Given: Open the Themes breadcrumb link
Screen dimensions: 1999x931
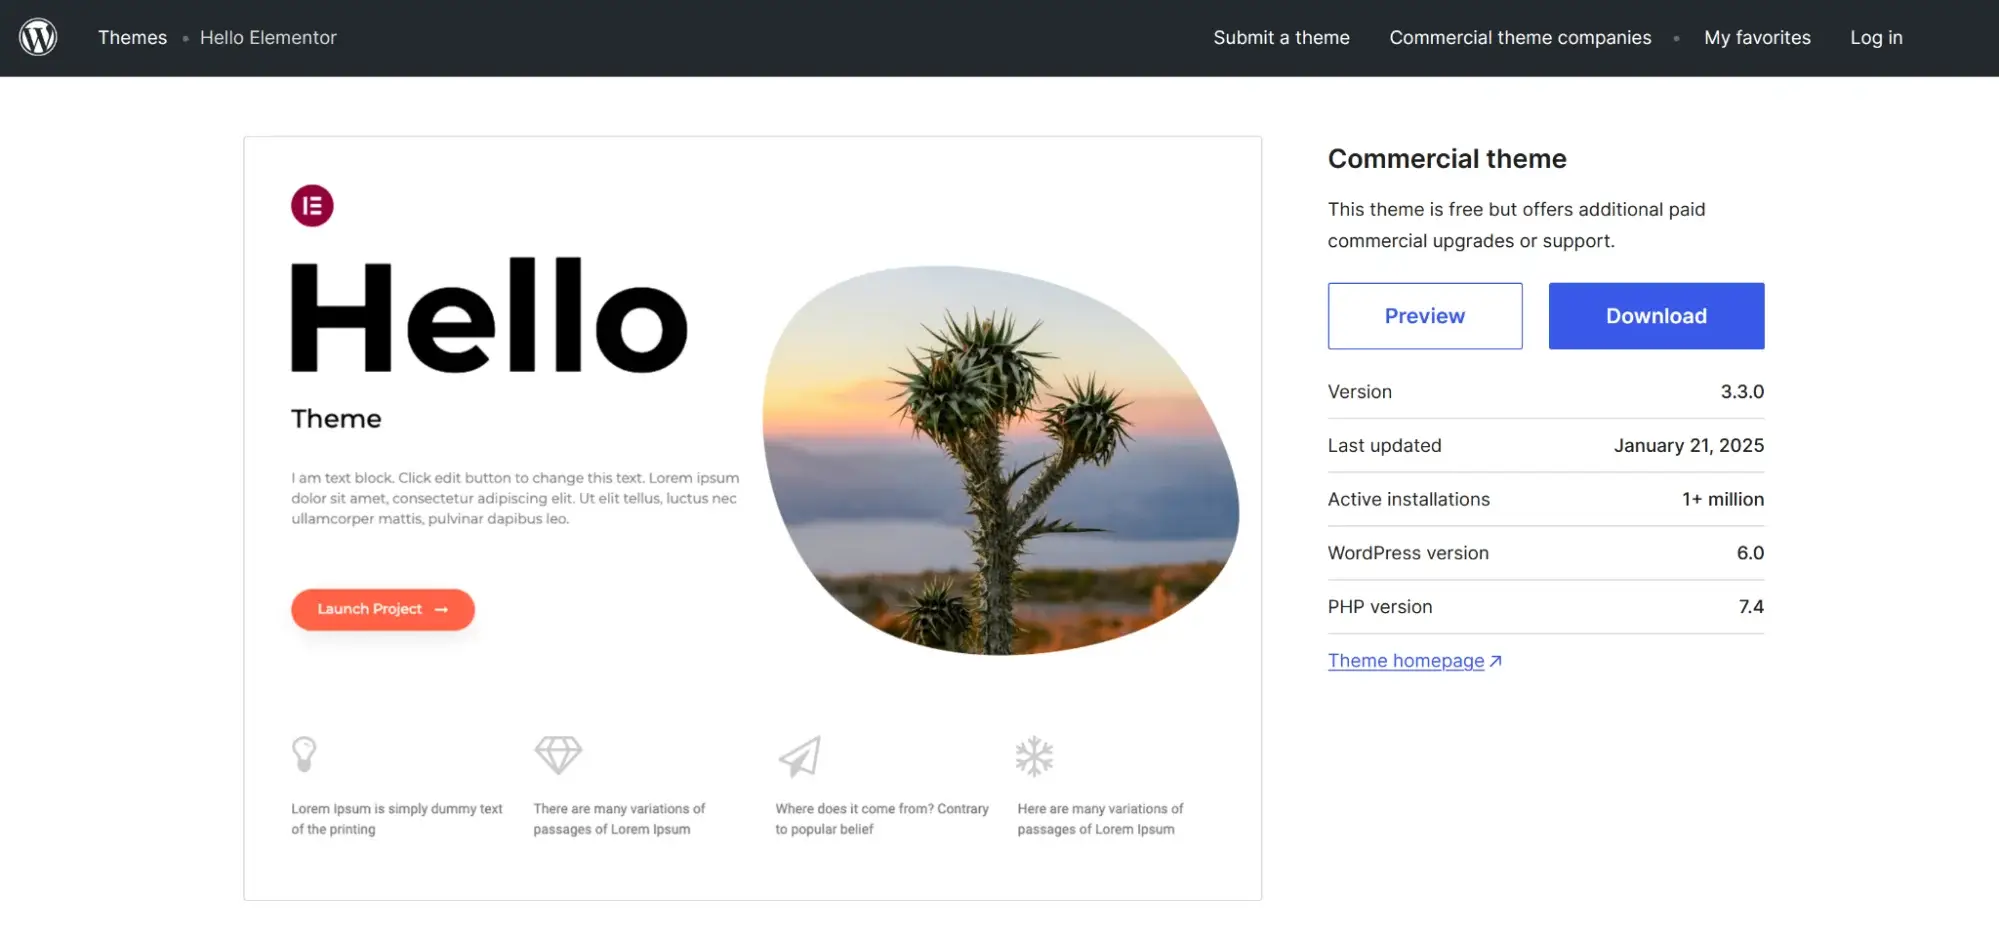Looking at the screenshot, I should tap(132, 38).
